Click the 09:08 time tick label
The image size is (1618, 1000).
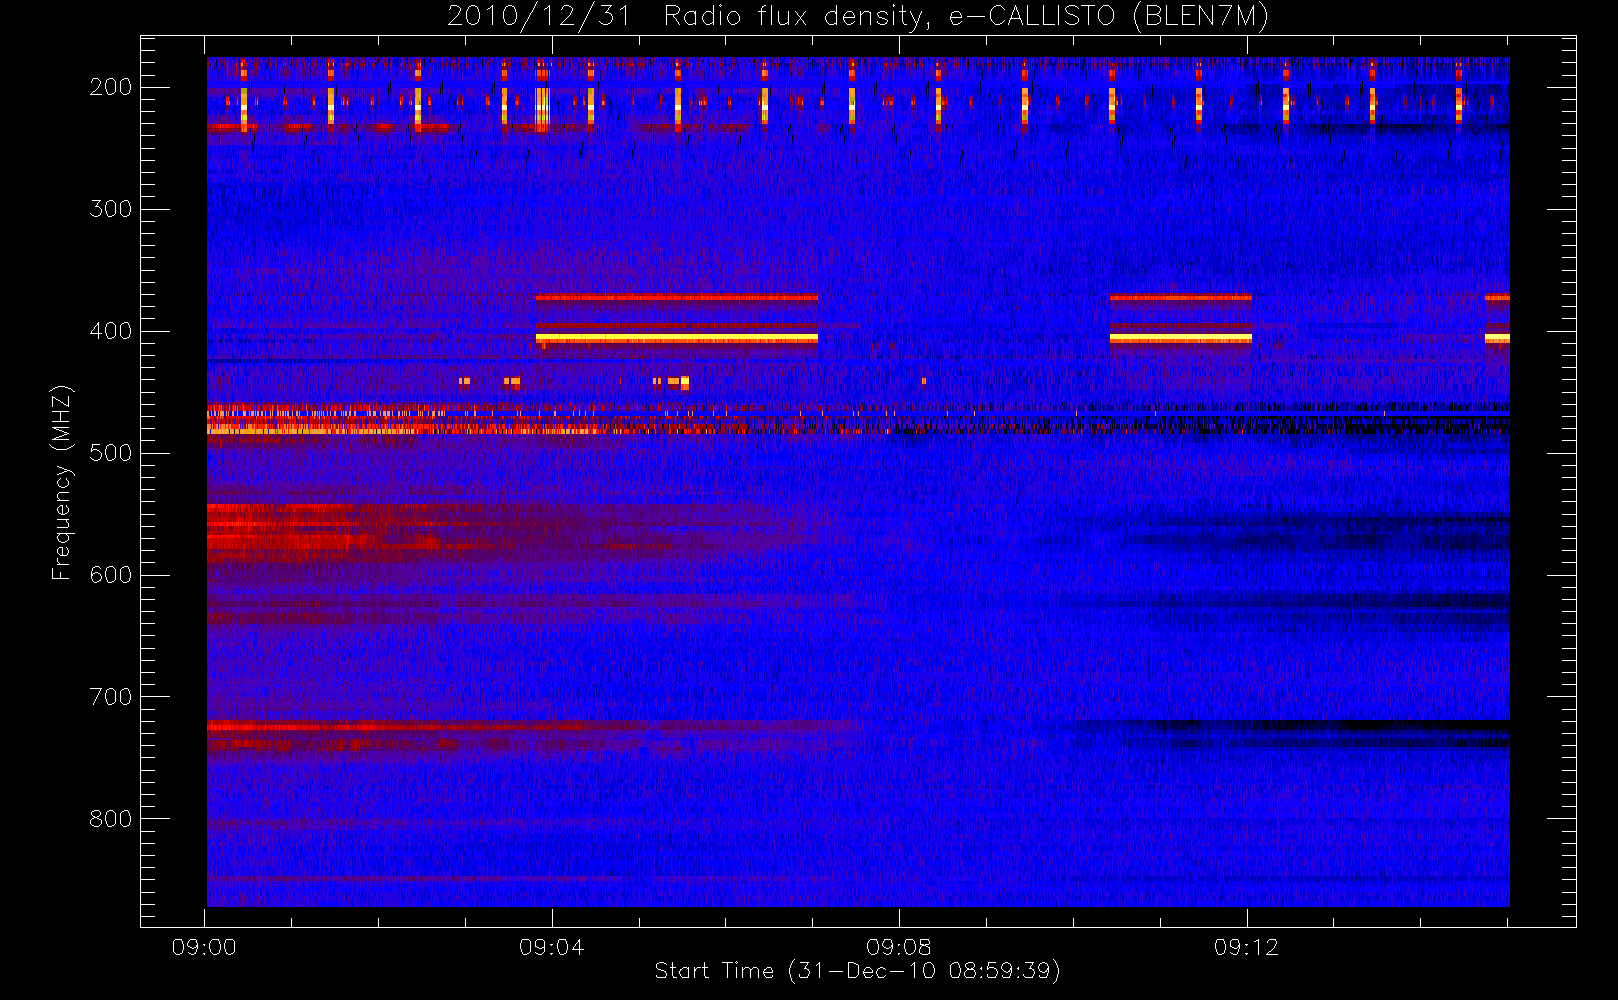click(x=898, y=947)
